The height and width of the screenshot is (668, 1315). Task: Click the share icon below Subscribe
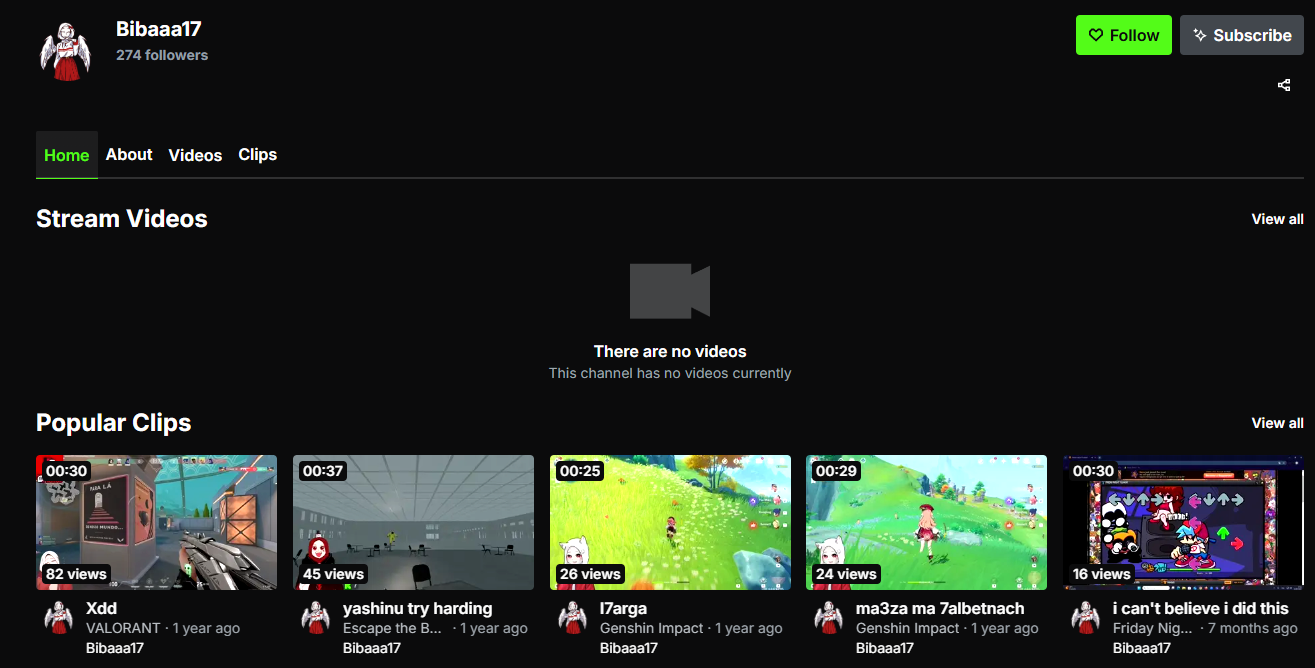coord(1284,85)
